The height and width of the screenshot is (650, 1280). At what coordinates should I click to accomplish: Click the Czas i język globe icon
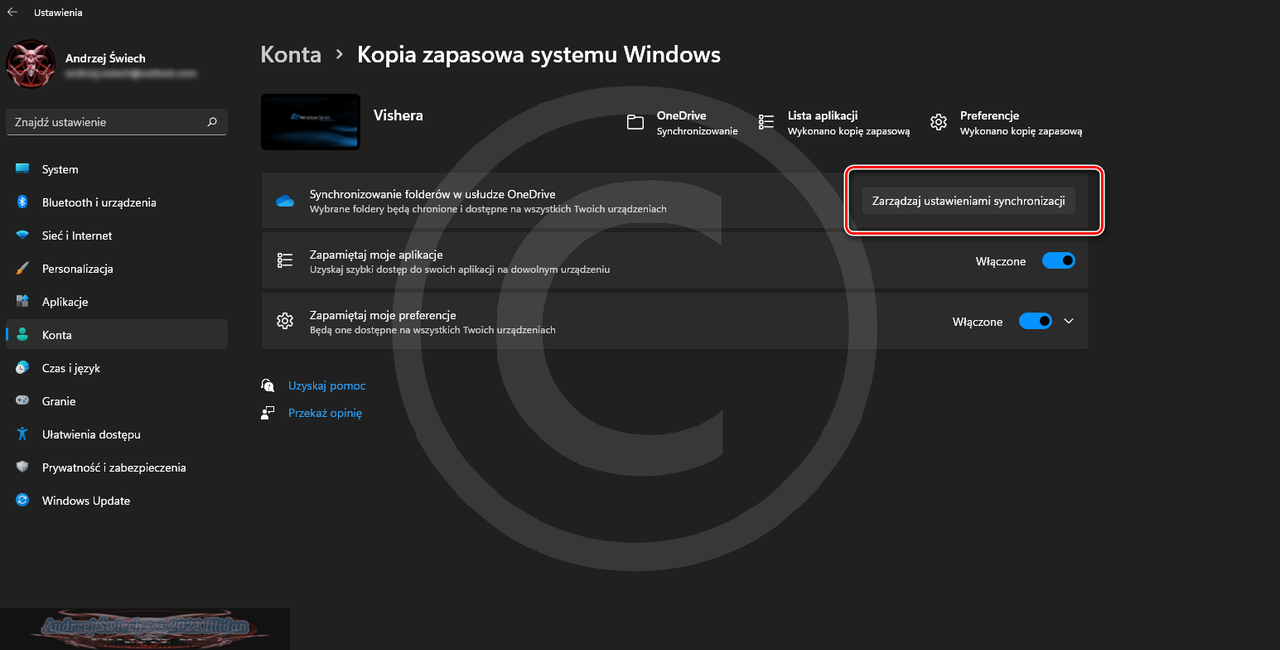point(22,368)
